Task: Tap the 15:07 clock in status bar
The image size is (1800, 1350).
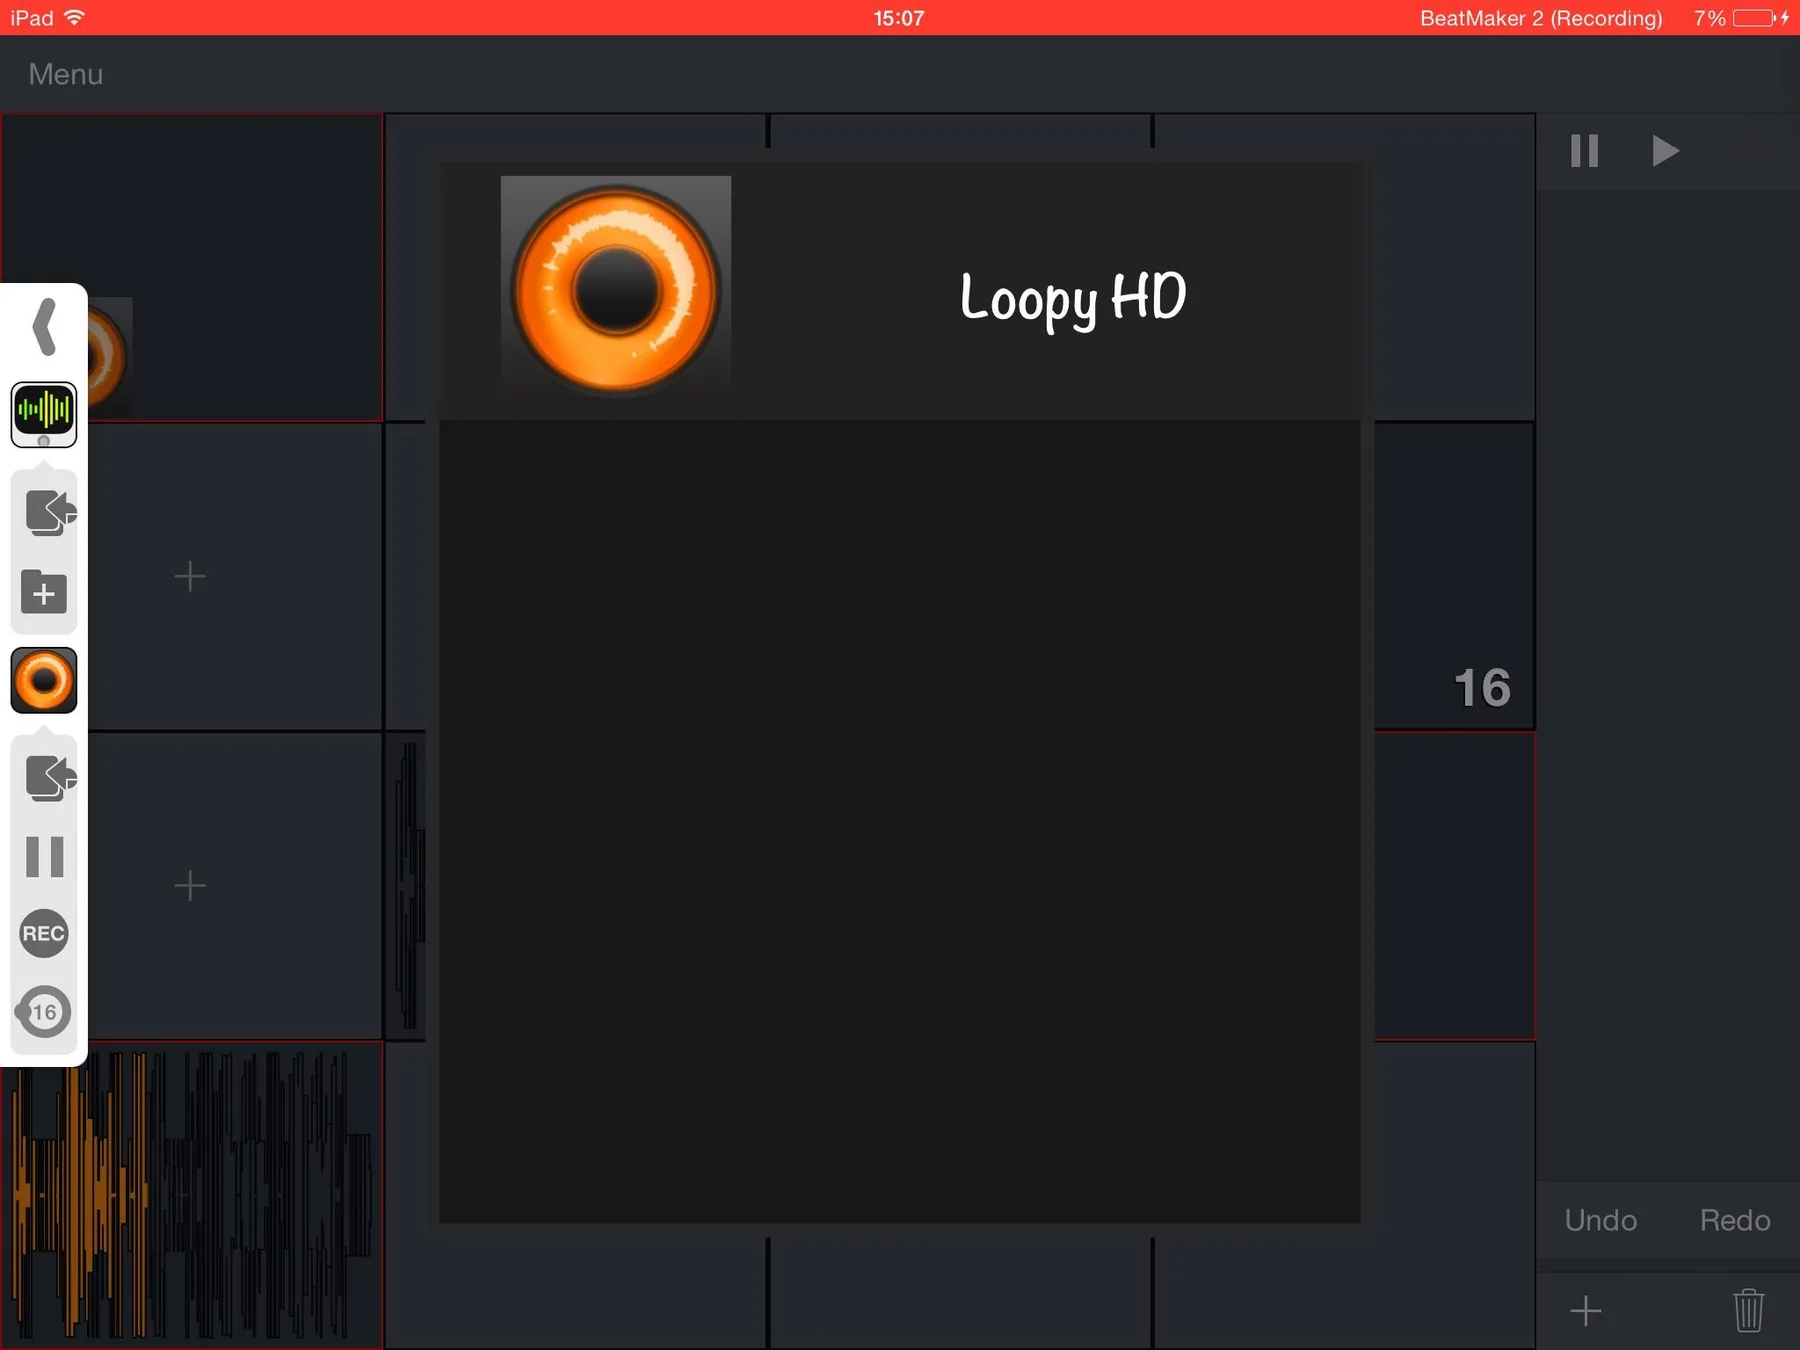Action: 899,18
